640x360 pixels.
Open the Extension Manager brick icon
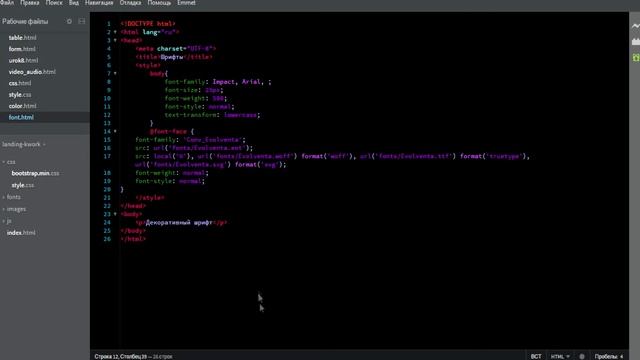click(x=636, y=41)
